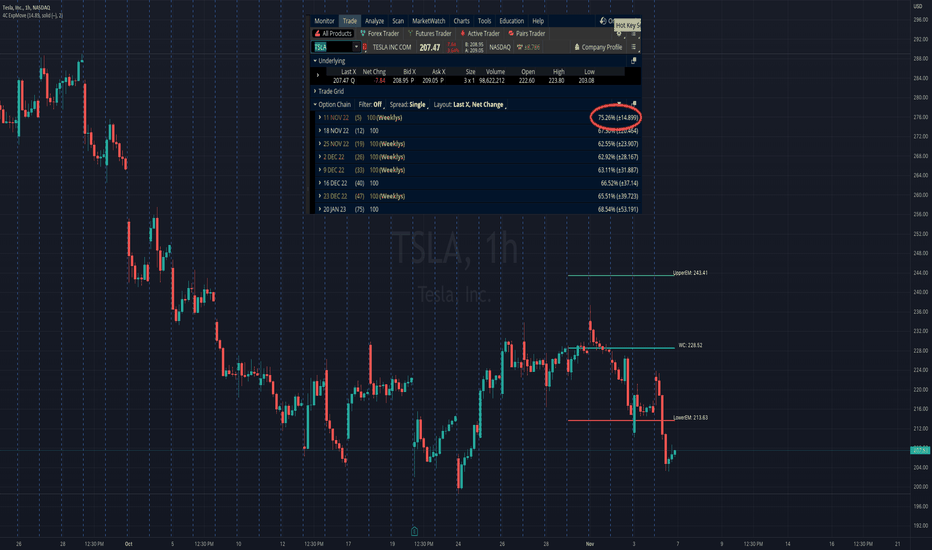Expand the 2 DEC 22 expiration row
932x550 pixels.
(x=320, y=157)
